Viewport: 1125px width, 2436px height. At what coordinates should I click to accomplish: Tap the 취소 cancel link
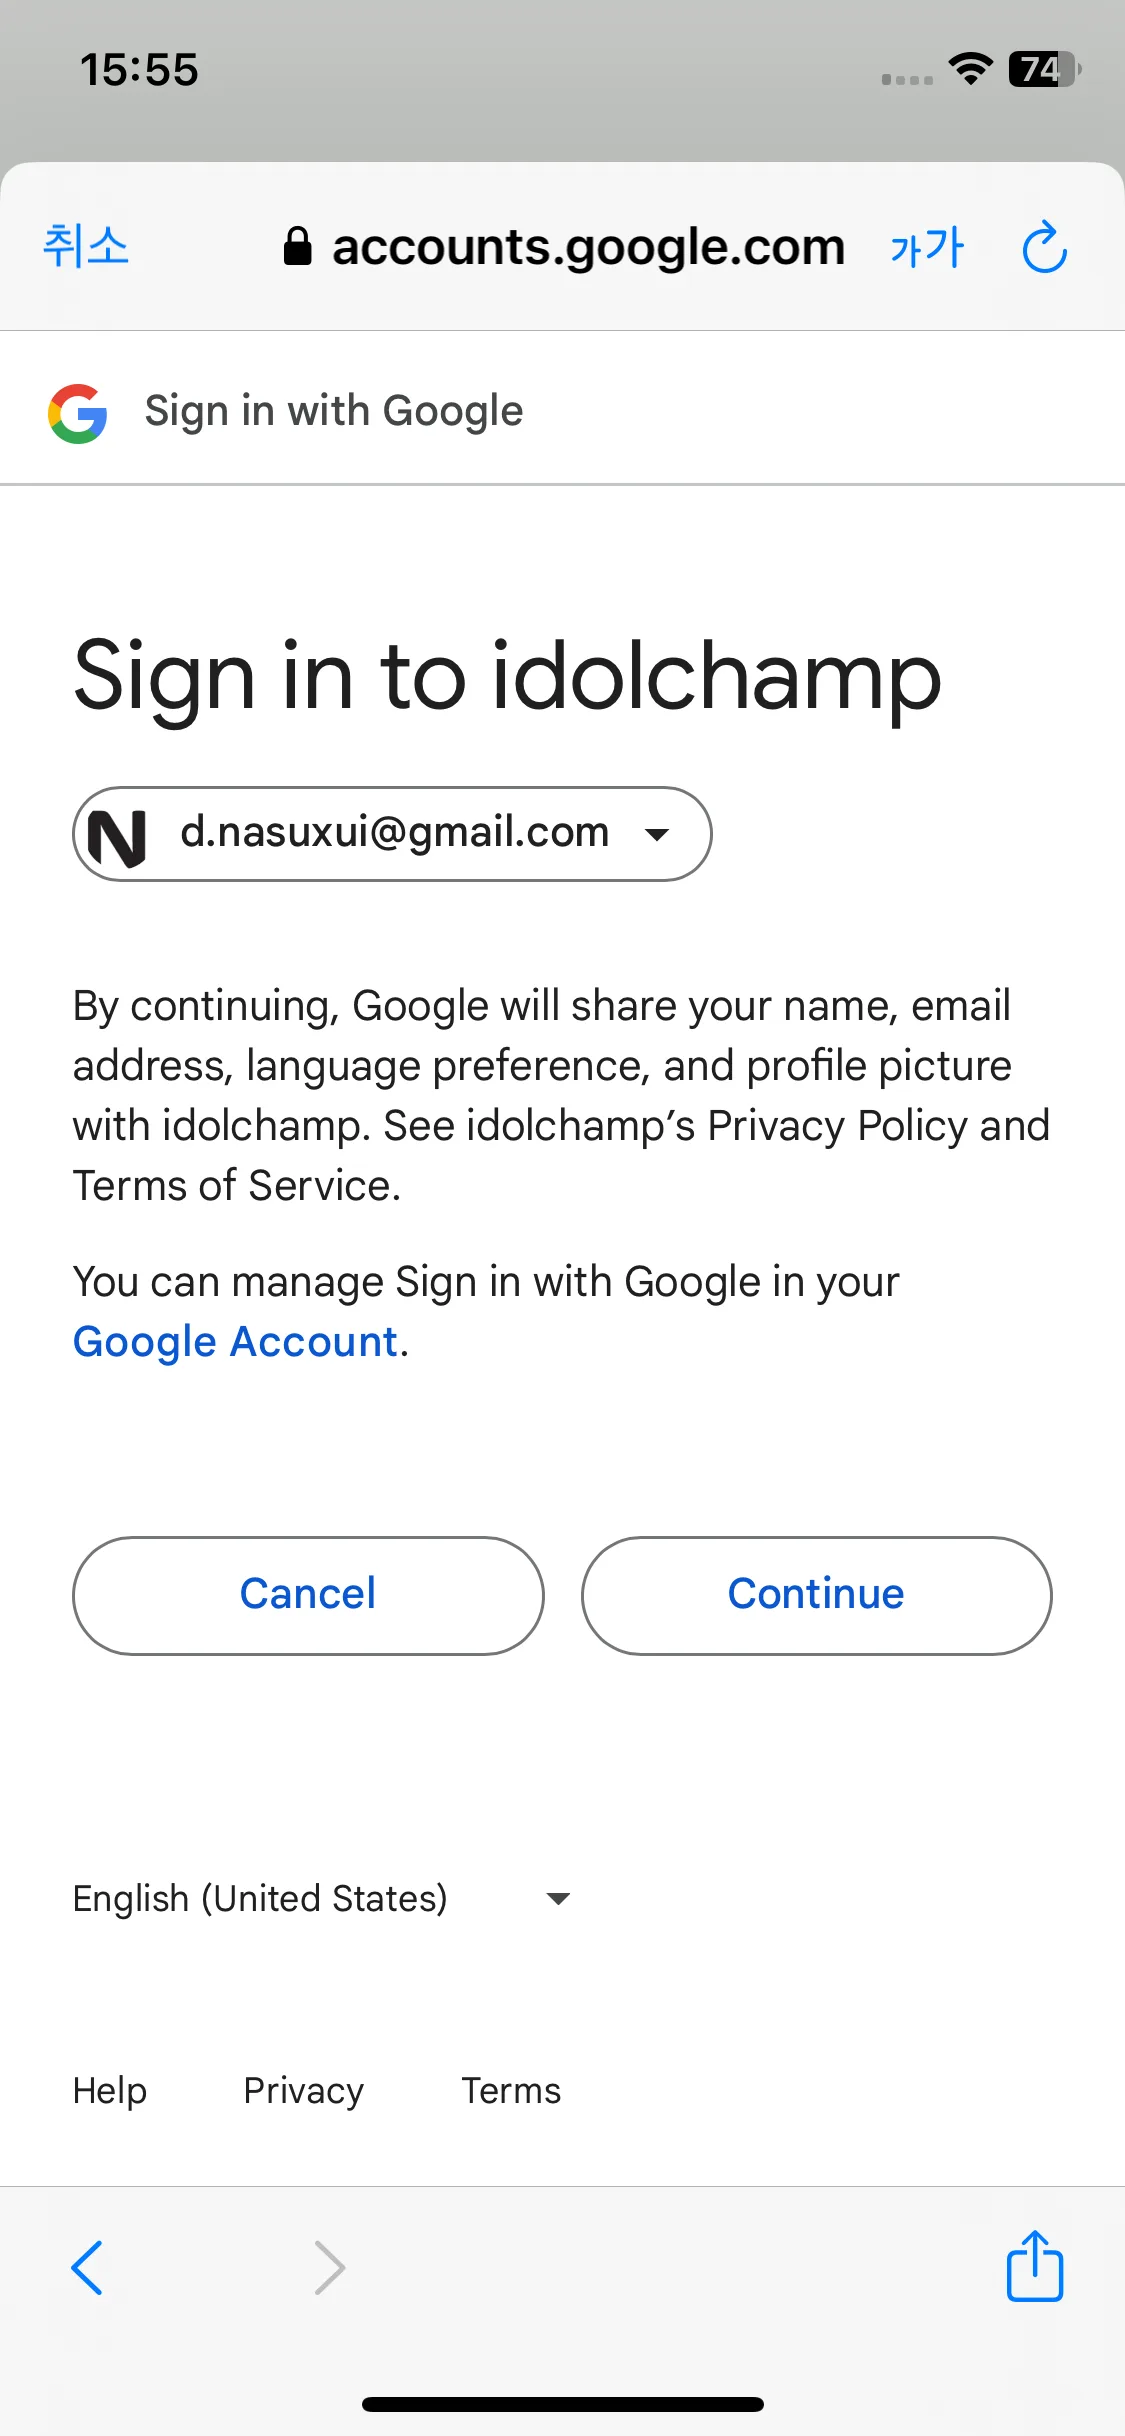coord(86,246)
